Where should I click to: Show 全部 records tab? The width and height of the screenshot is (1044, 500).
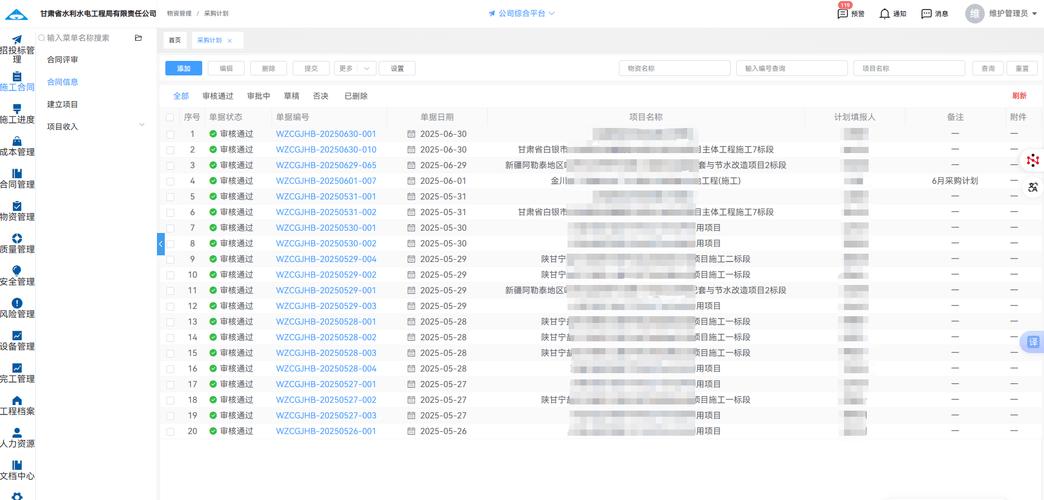click(x=181, y=96)
